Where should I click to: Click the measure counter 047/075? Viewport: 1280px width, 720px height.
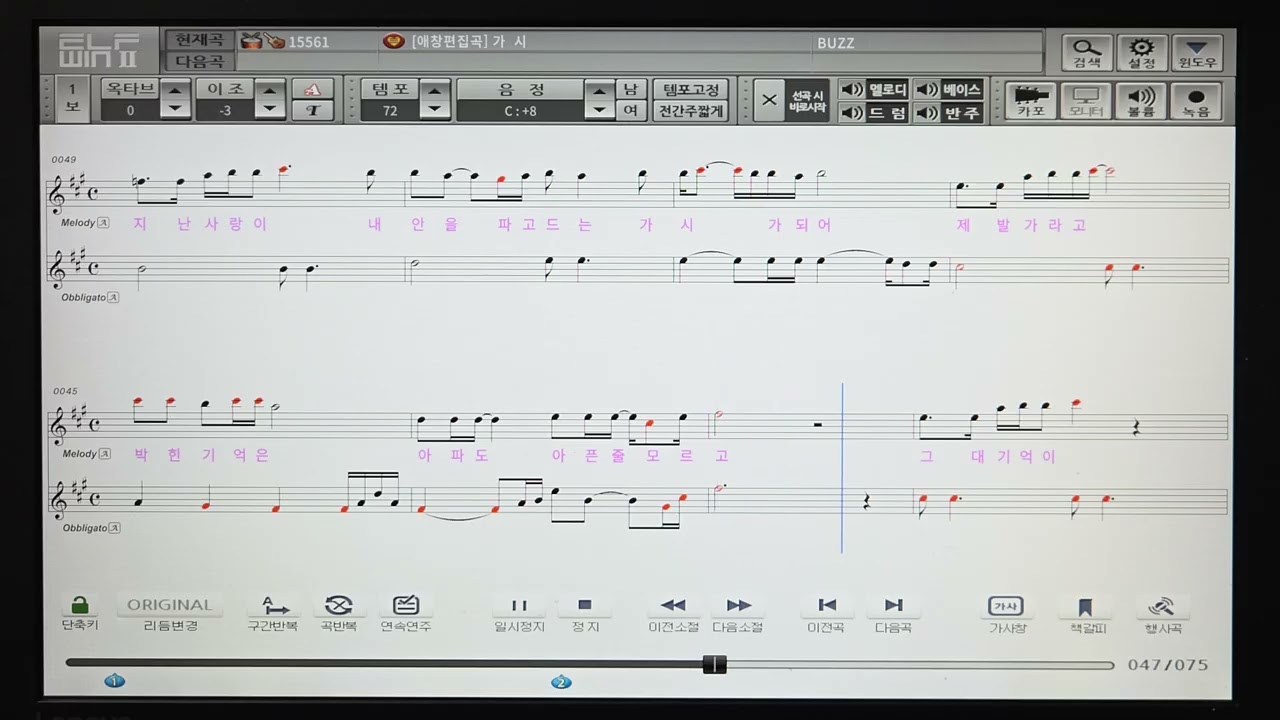point(1168,665)
